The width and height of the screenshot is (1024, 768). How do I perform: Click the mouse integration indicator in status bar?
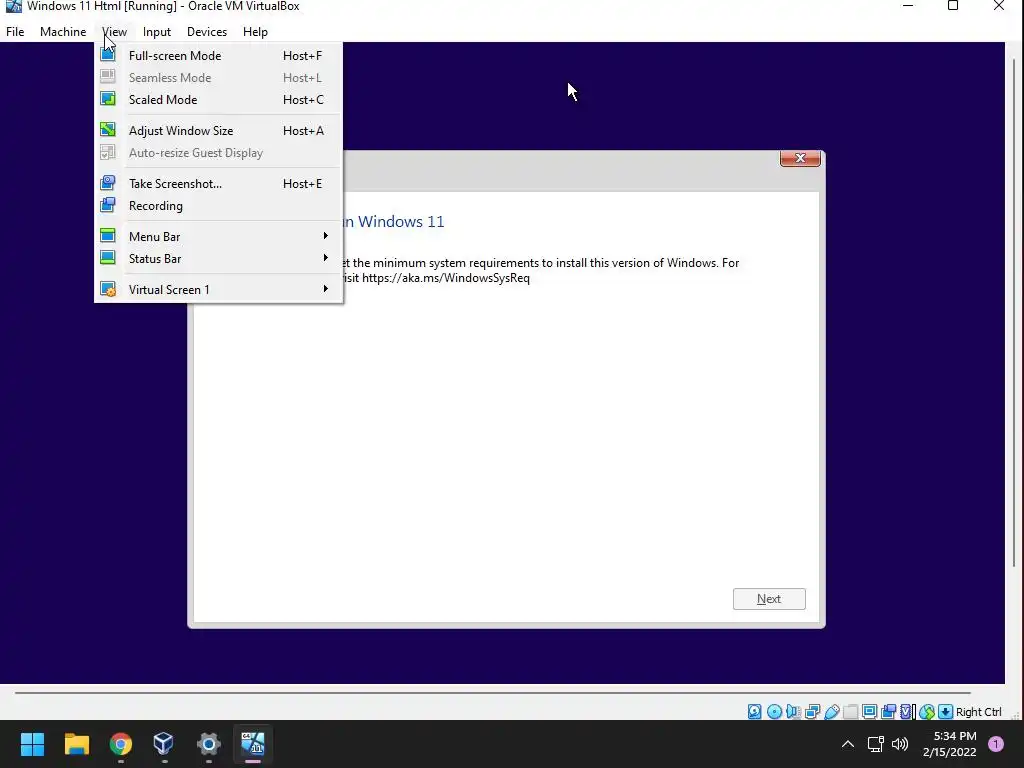pos(927,712)
